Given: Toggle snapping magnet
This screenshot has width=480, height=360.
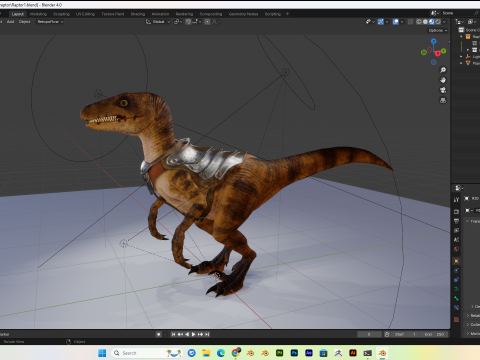Looking at the screenshot, I should pos(188,22).
